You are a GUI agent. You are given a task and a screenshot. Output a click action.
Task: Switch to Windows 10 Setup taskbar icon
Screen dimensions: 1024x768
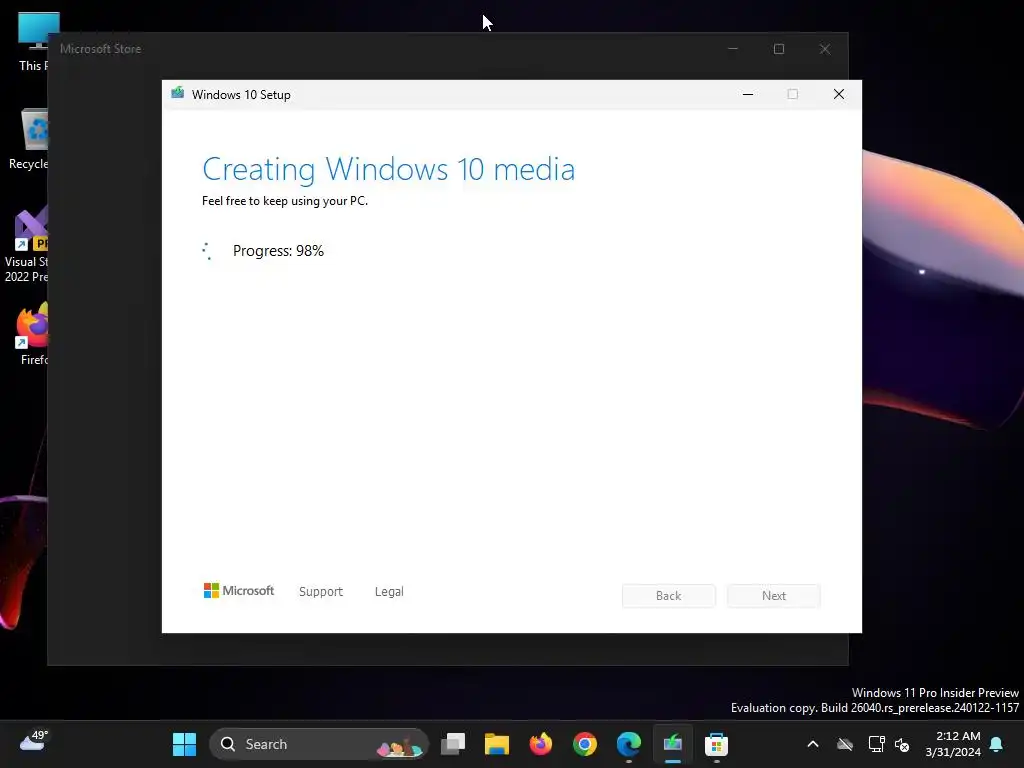673,744
